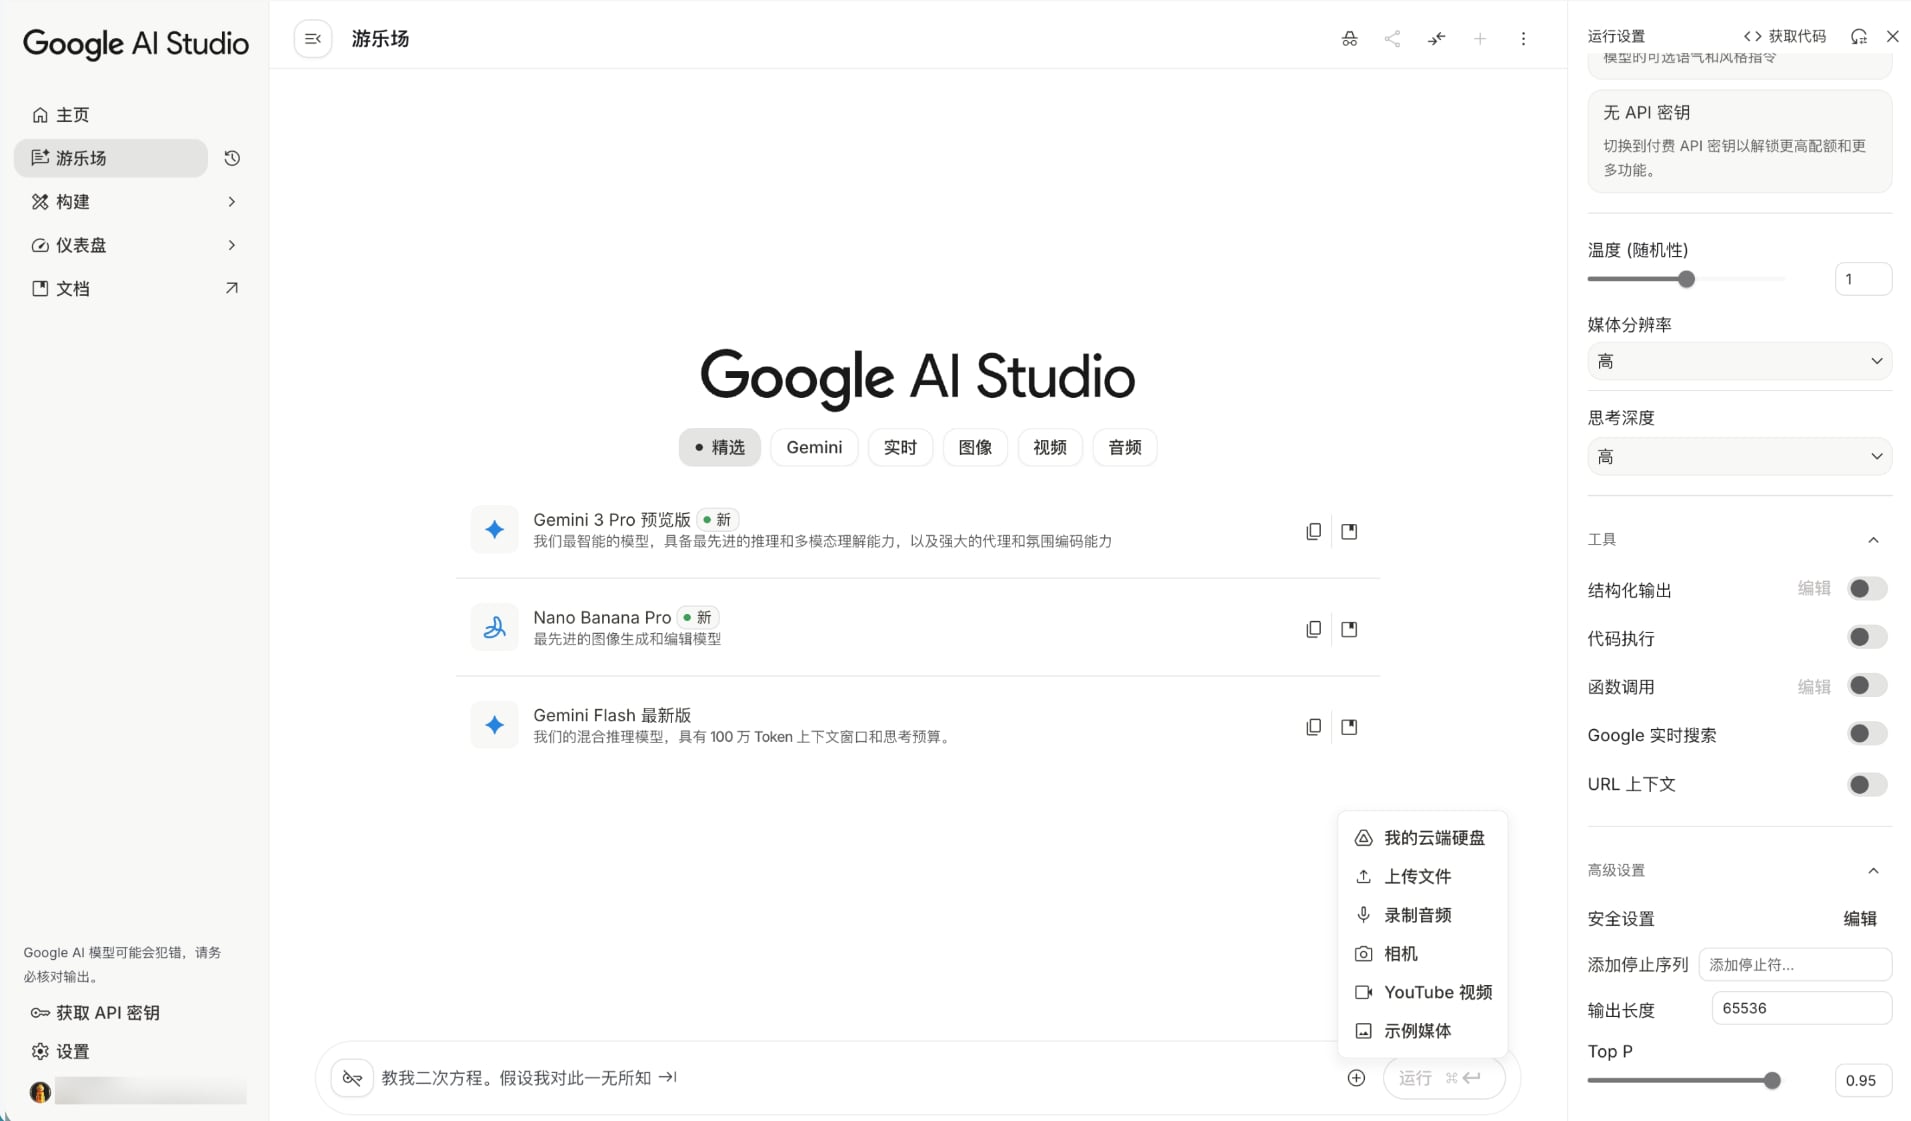Change 思考深度 using its dropdown
The image size is (1911, 1121).
point(1738,456)
